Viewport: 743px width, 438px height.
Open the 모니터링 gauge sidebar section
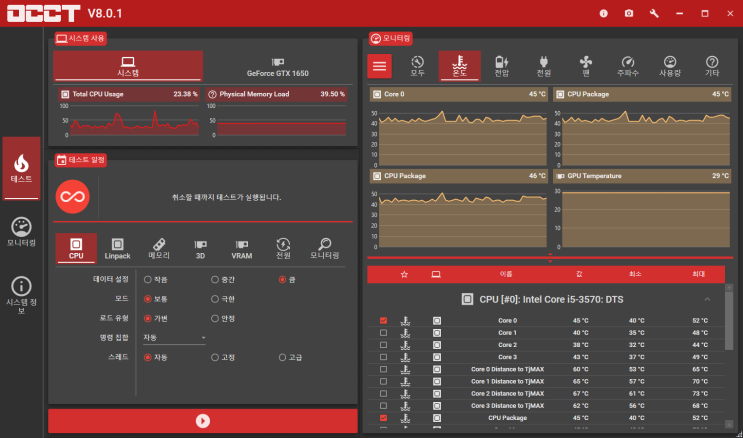point(21,232)
